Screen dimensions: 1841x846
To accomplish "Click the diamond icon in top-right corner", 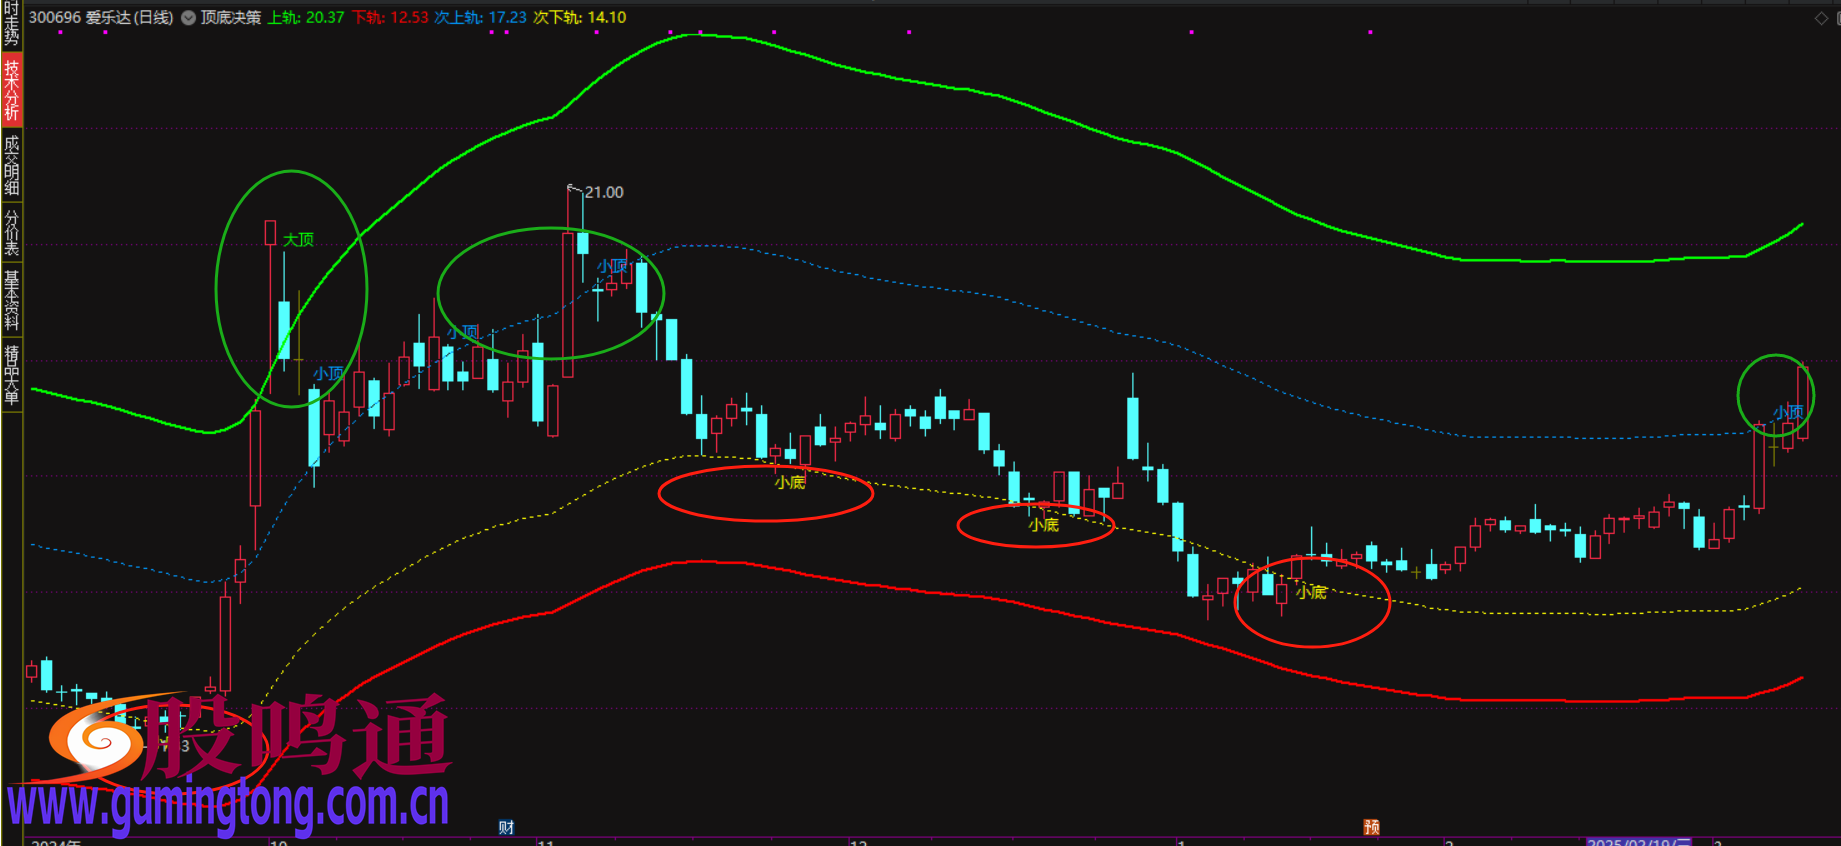I will click(1821, 18).
